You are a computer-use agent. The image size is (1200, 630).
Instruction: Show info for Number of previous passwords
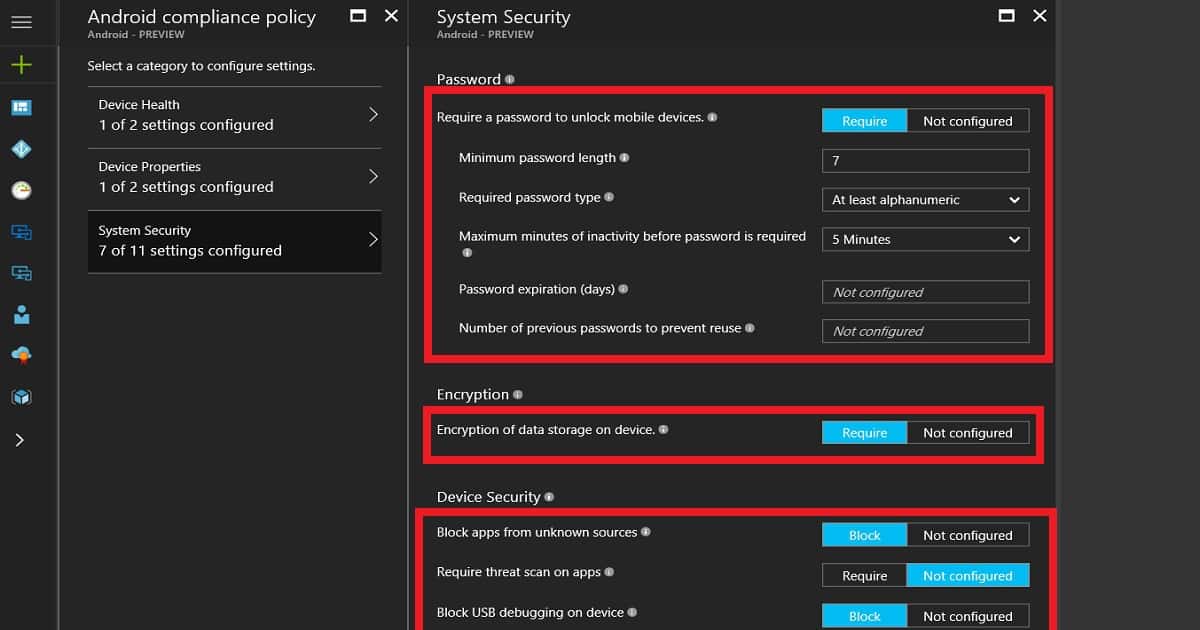750,328
